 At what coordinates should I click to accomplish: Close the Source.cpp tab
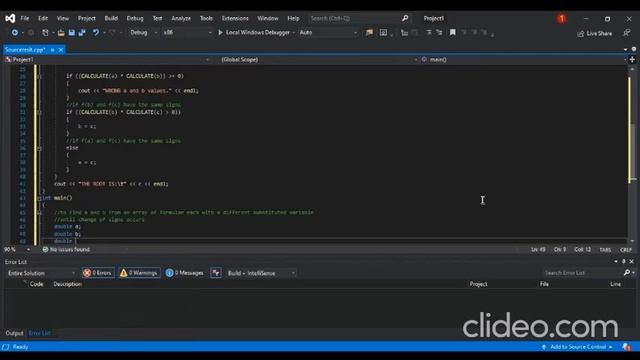(61, 50)
